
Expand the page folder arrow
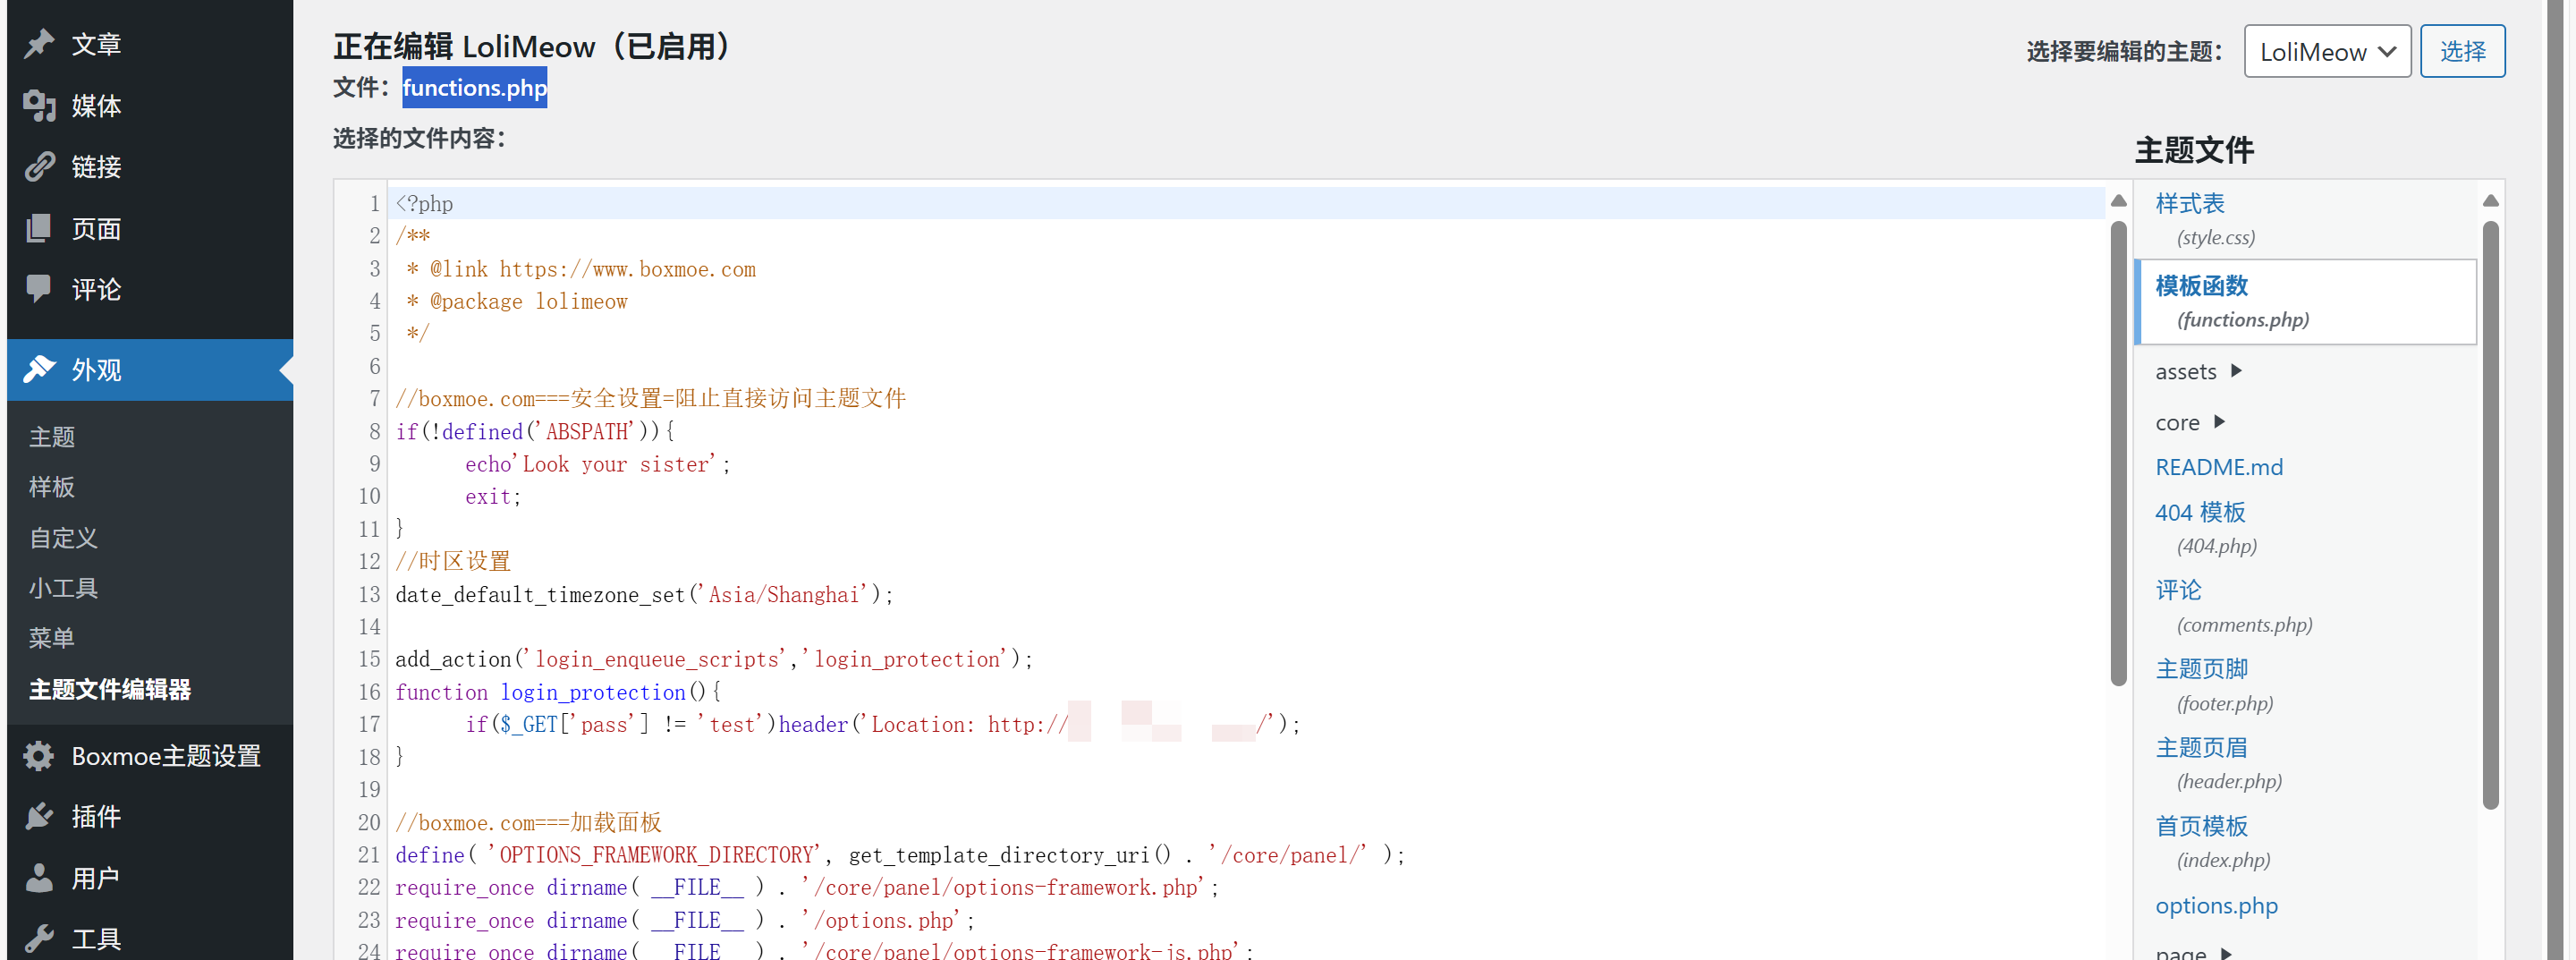pyautogui.click(x=2225, y=953)
